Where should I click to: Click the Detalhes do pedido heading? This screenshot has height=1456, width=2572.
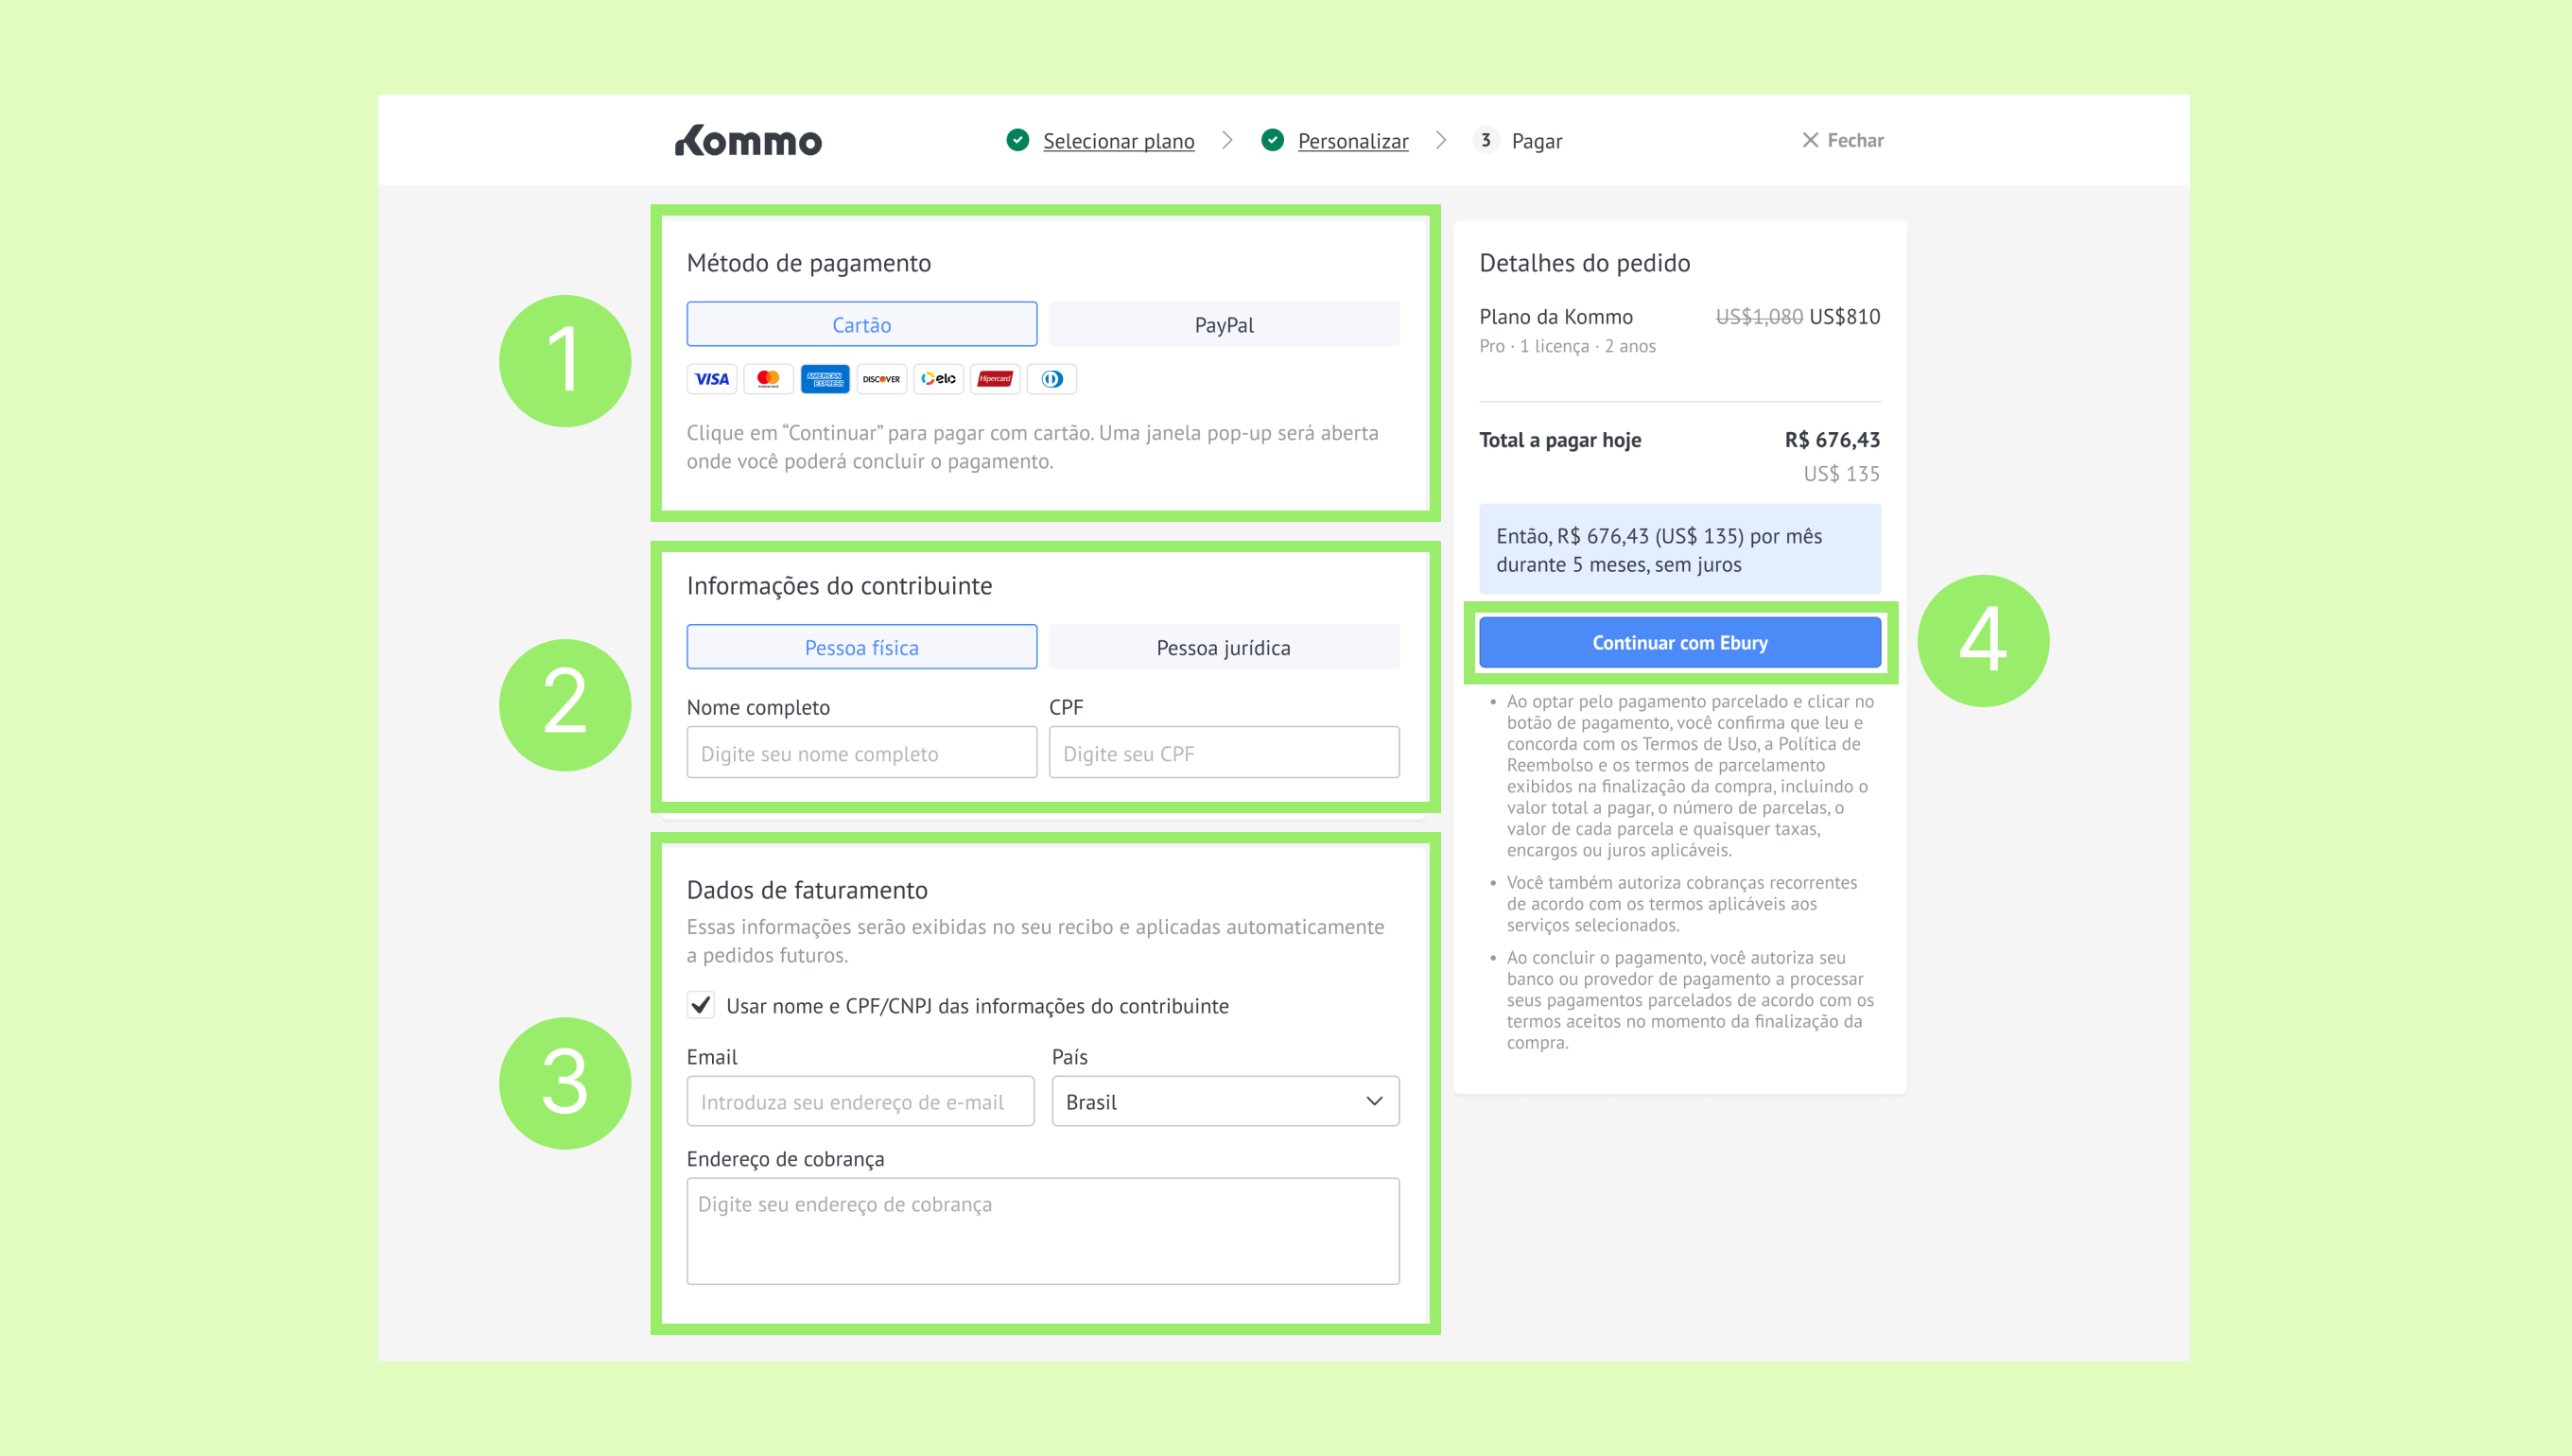1585,263
